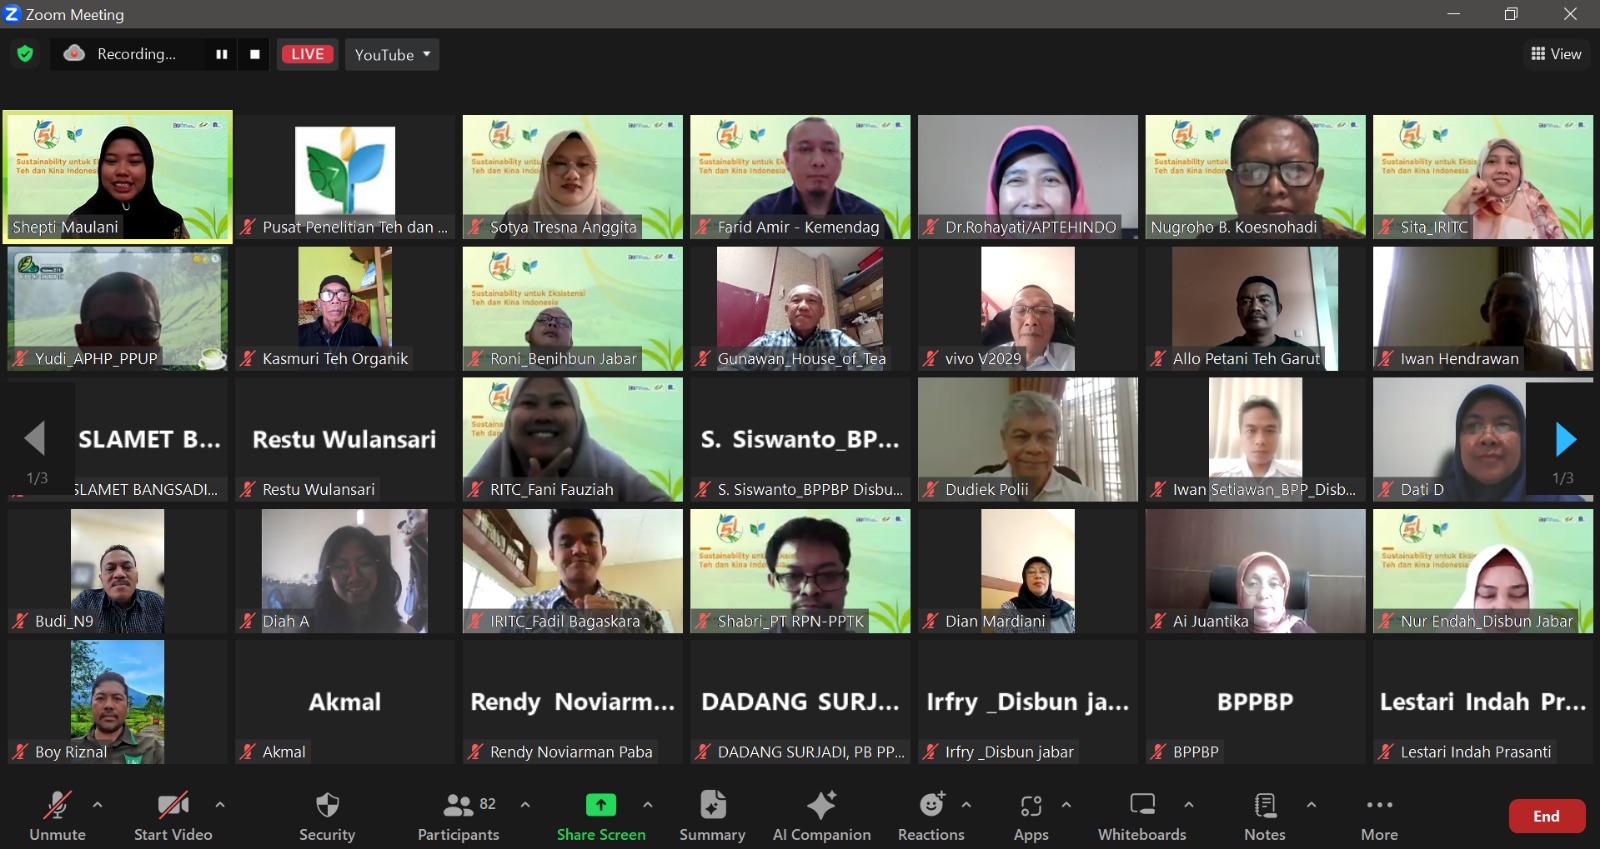Expand video options arrow beside Start Video
The height and width of the screenshot is (849, 1600).
[x=220, y=804]
